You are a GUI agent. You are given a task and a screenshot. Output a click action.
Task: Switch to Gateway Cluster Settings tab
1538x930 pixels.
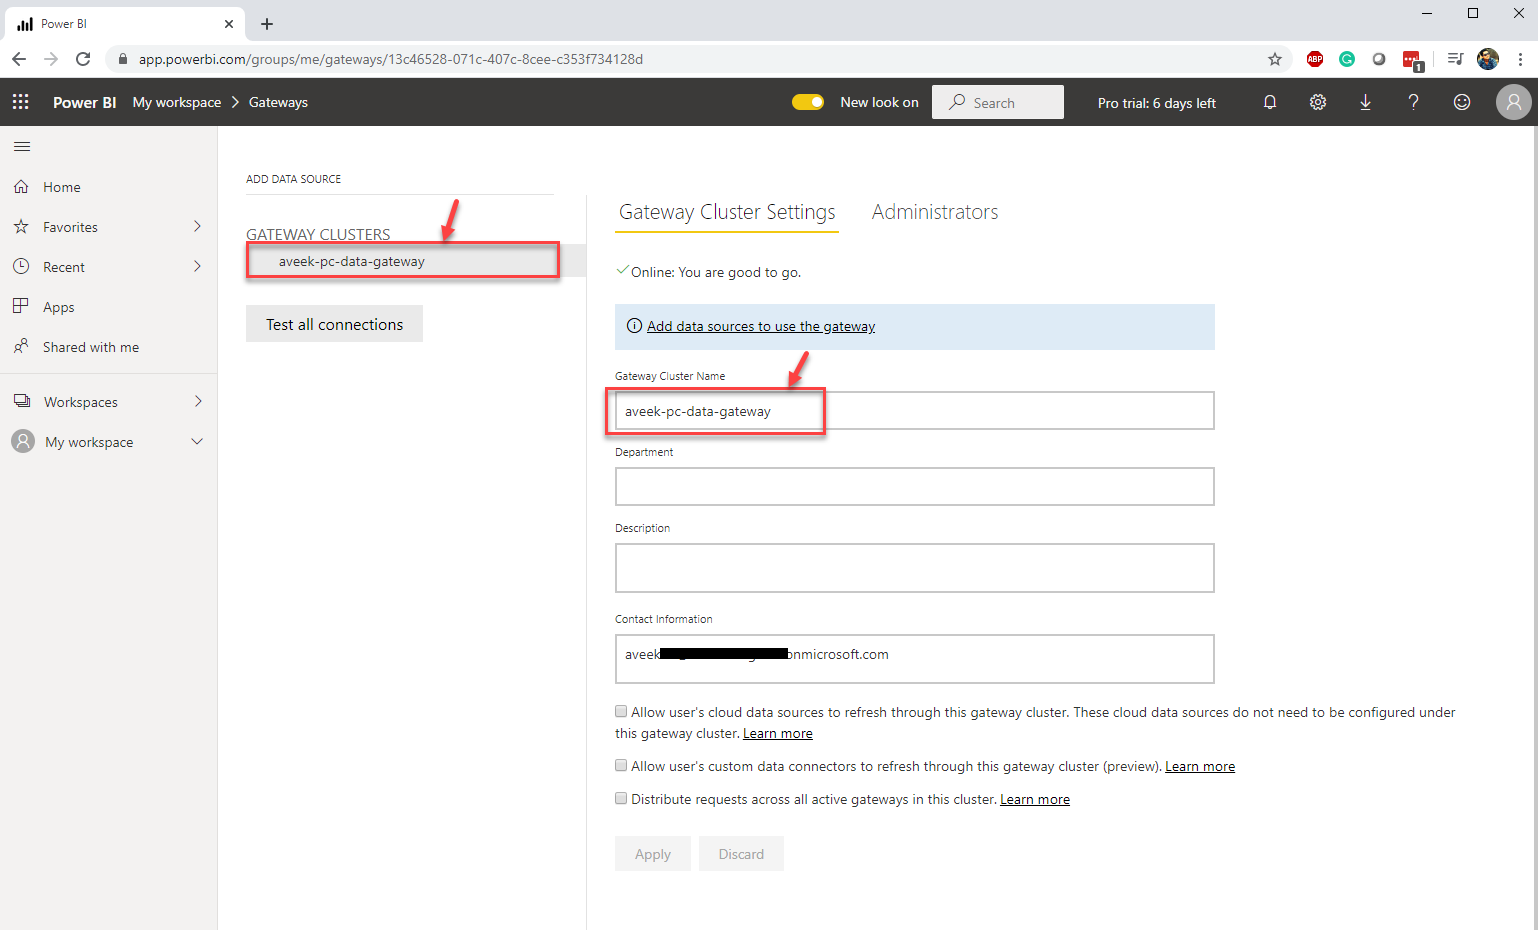point(727,212)
